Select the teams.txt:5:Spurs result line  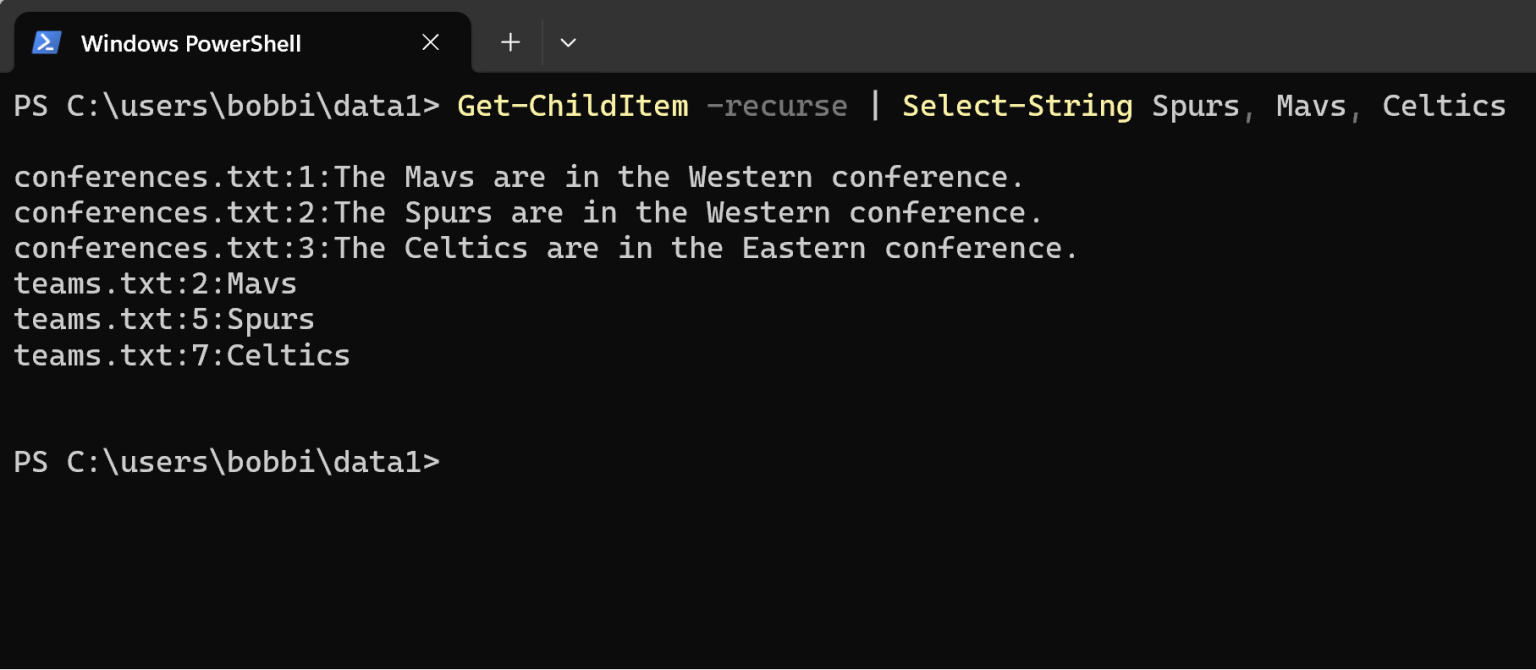163,318
